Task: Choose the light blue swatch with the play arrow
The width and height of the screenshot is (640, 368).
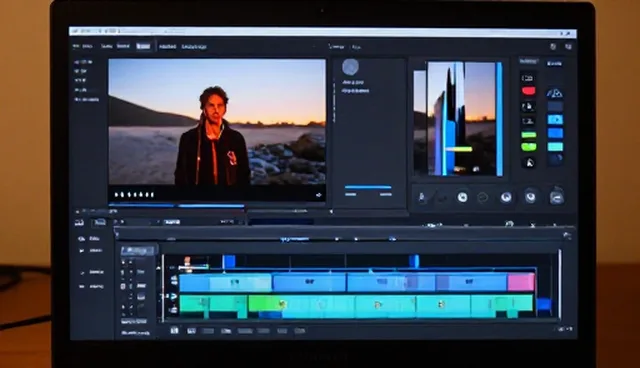Action: tap(555, 120)
